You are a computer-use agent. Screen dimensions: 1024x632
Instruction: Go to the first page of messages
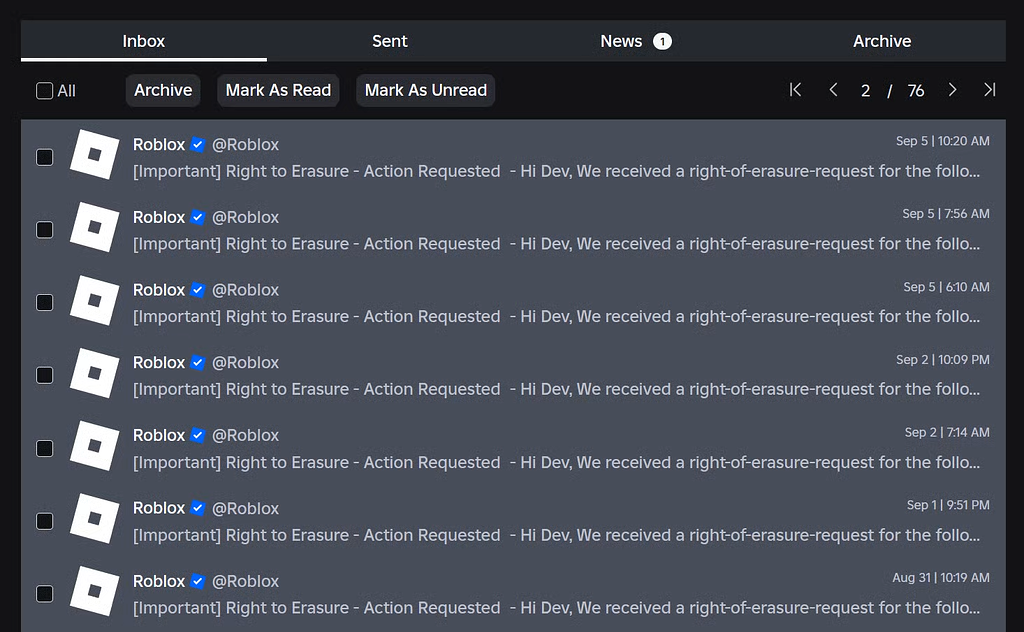796,90
